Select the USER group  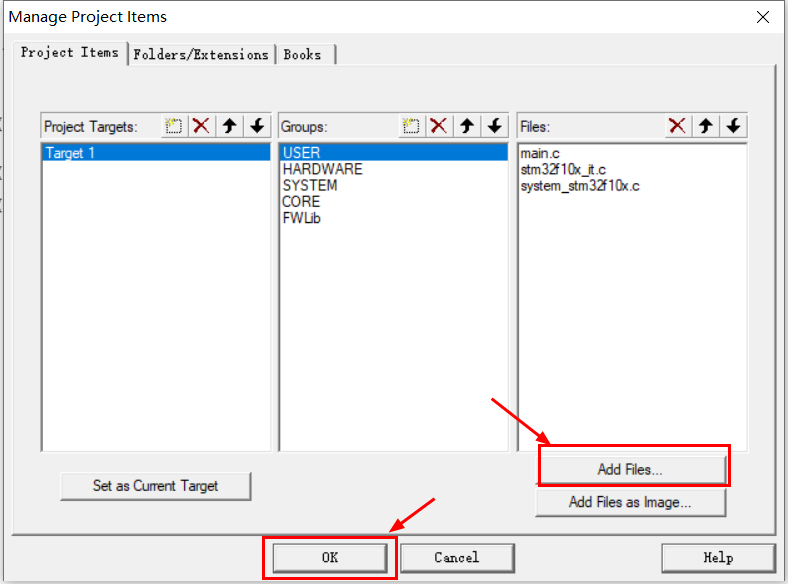coord(393,153)
